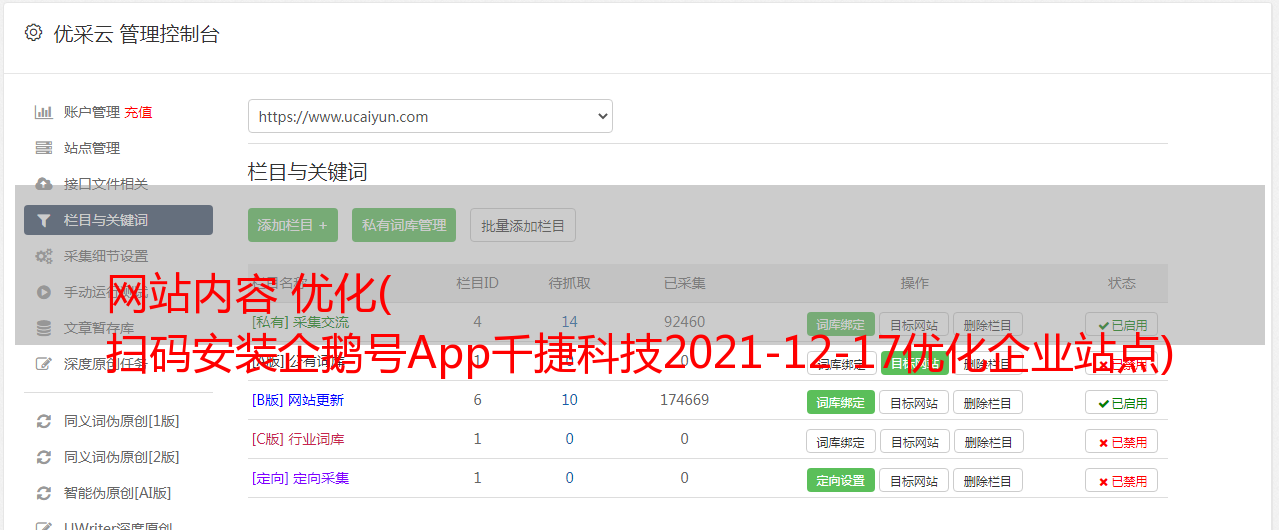Click the gears icon for 采集细节设置
This screenshot has height=530, width=1279.
pyautogui.click(x=43, y=256)
